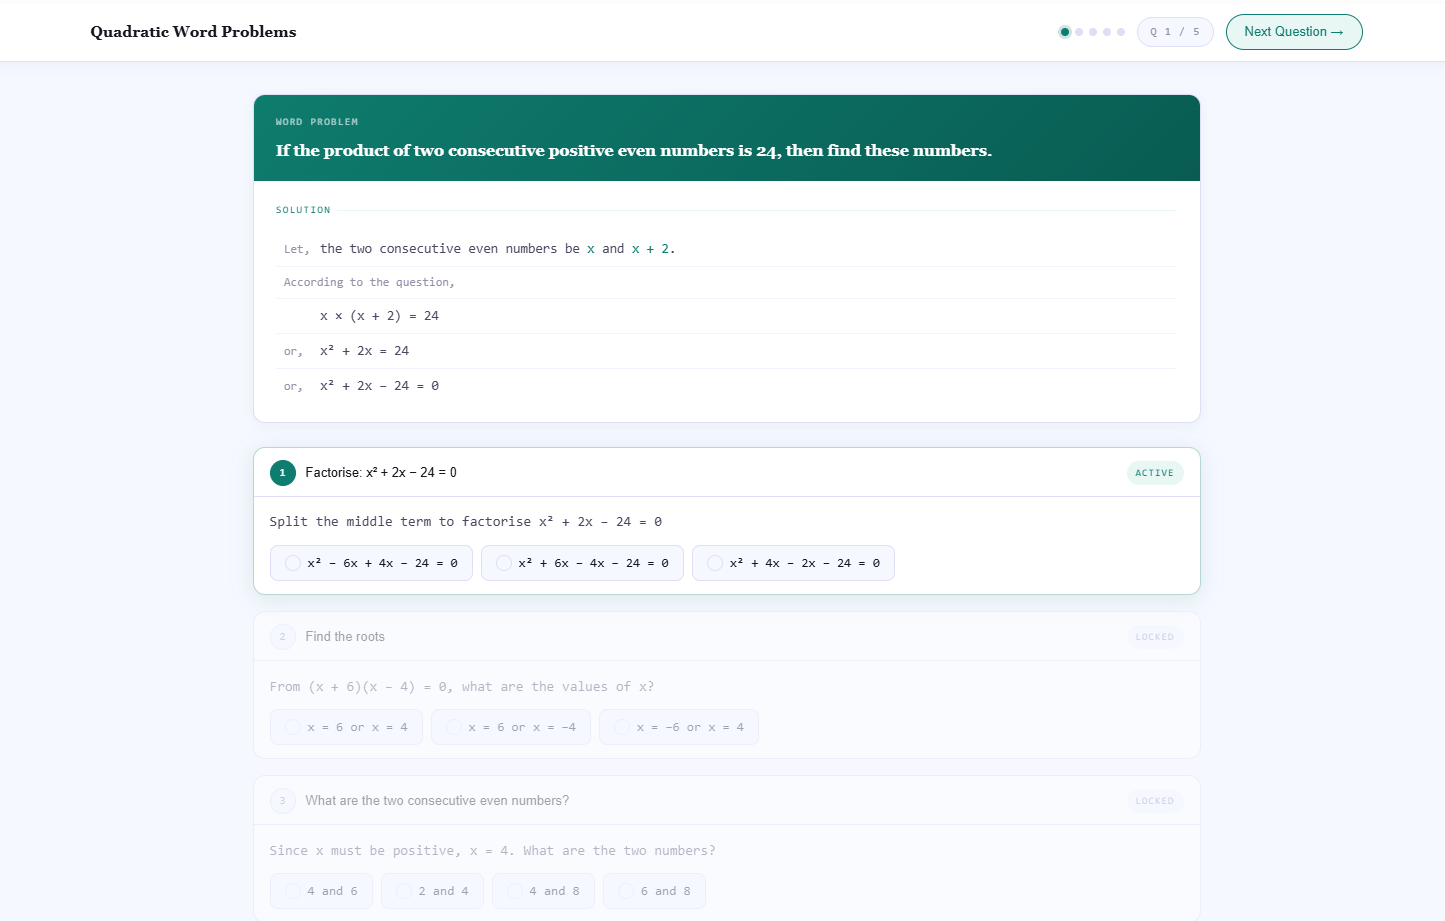The image size is (1445, 921).
Task: Jump to the fifth progress dot
Action: [1121, 32]
